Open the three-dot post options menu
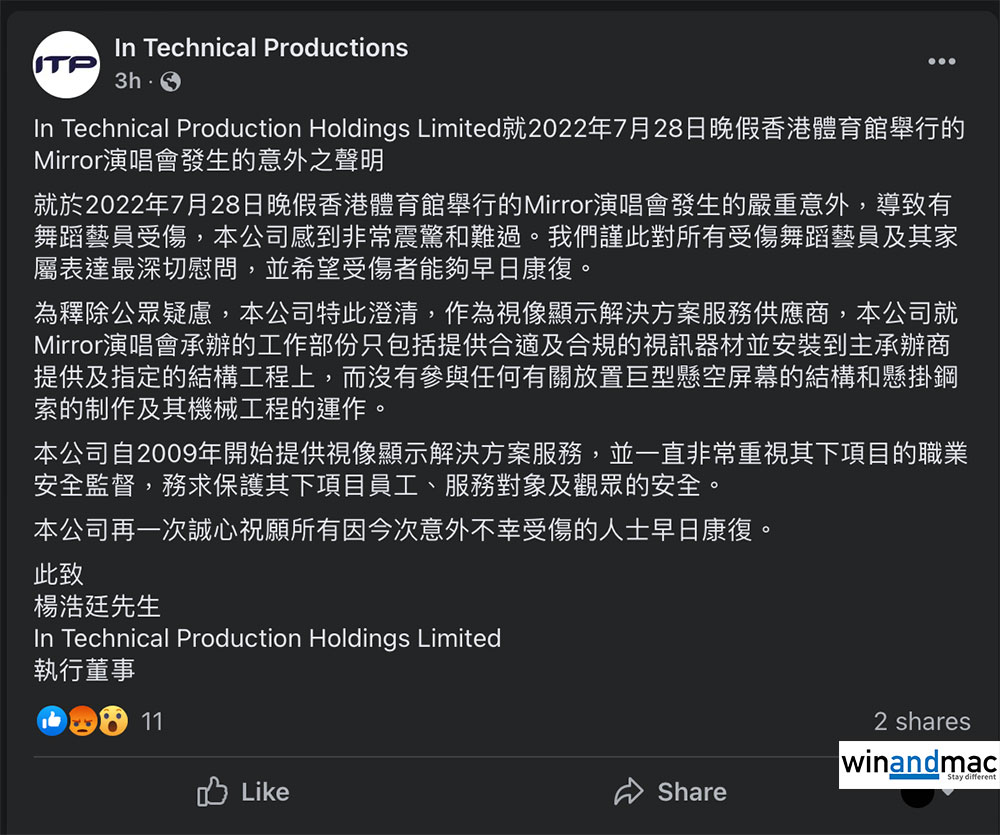Image resolution: width=1000 pixels, height=835 pixels. point(941,62)
